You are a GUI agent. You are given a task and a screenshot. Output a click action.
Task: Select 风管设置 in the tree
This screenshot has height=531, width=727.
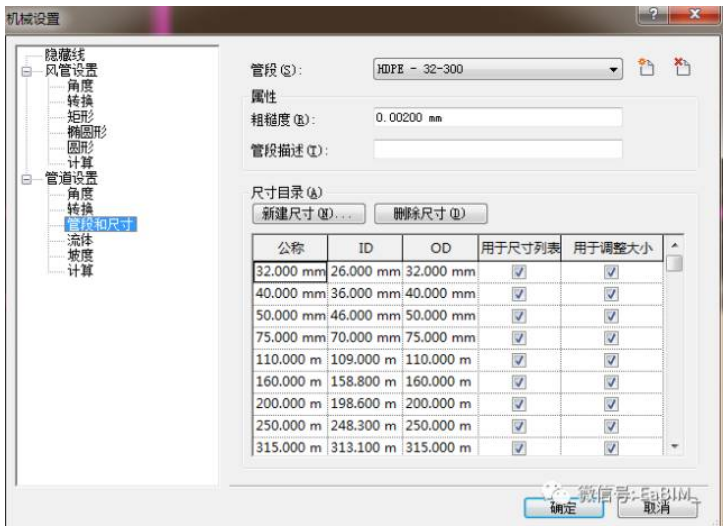pyautogui.click(x=71, y=70)
